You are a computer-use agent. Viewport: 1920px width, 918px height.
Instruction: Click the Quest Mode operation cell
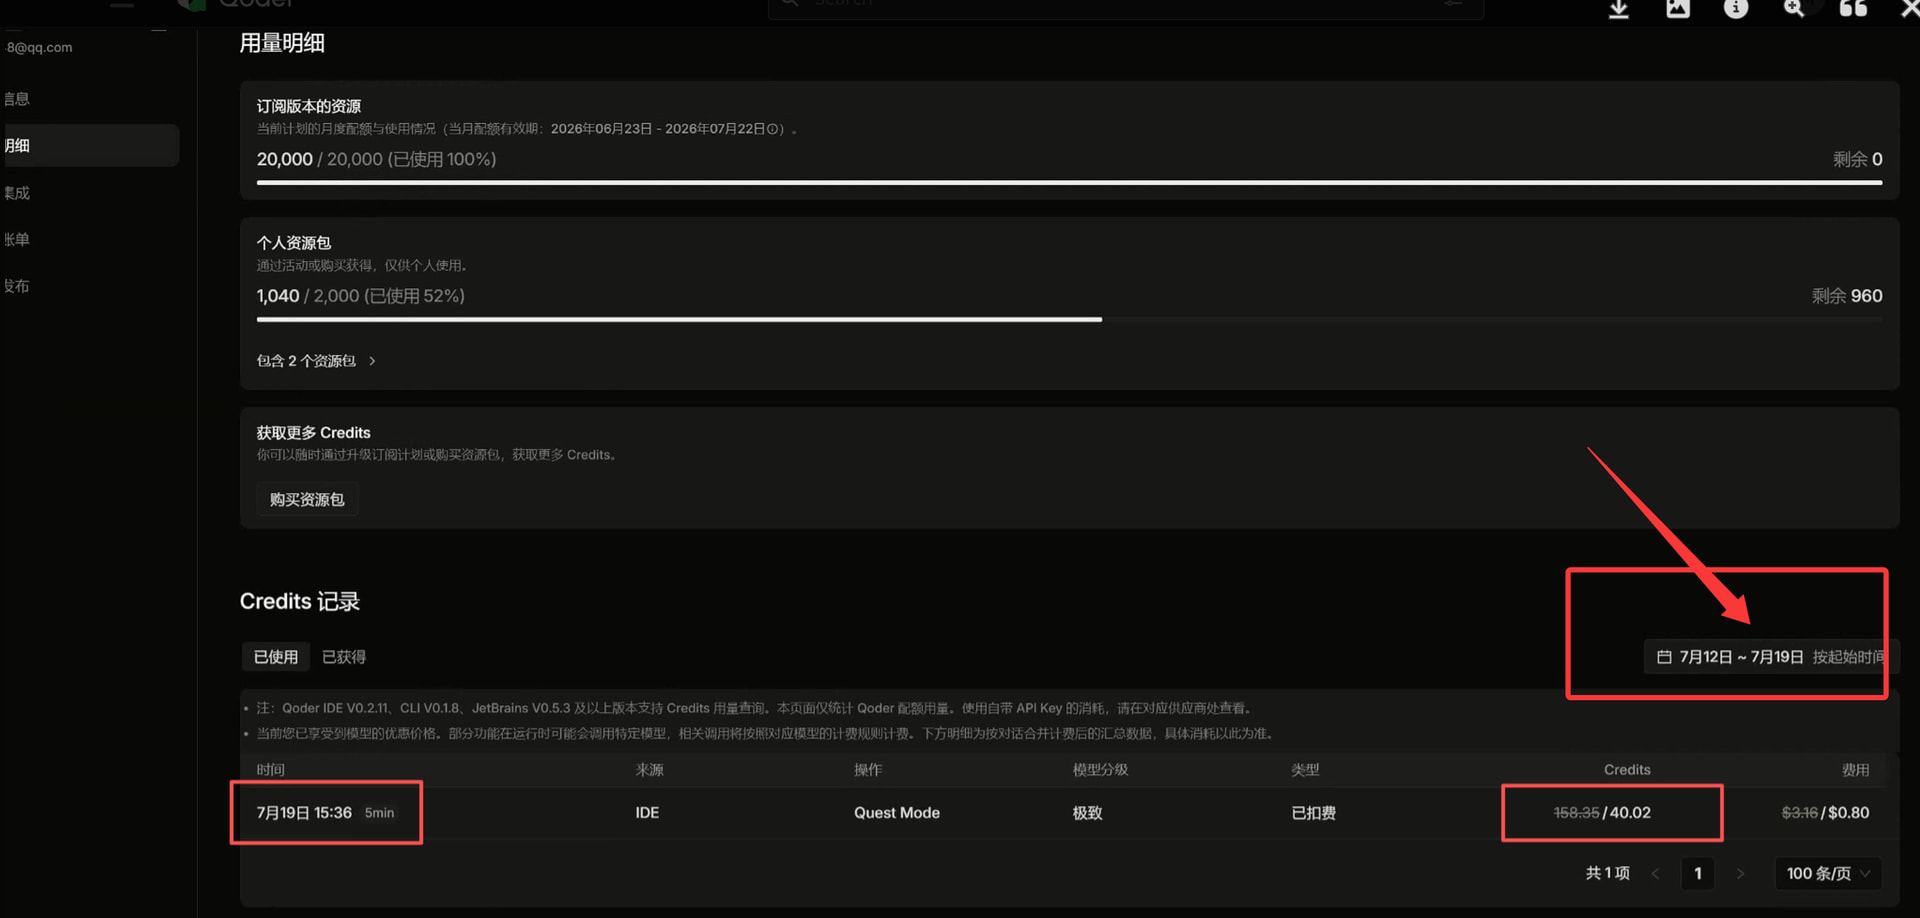(x=897, y=813)
